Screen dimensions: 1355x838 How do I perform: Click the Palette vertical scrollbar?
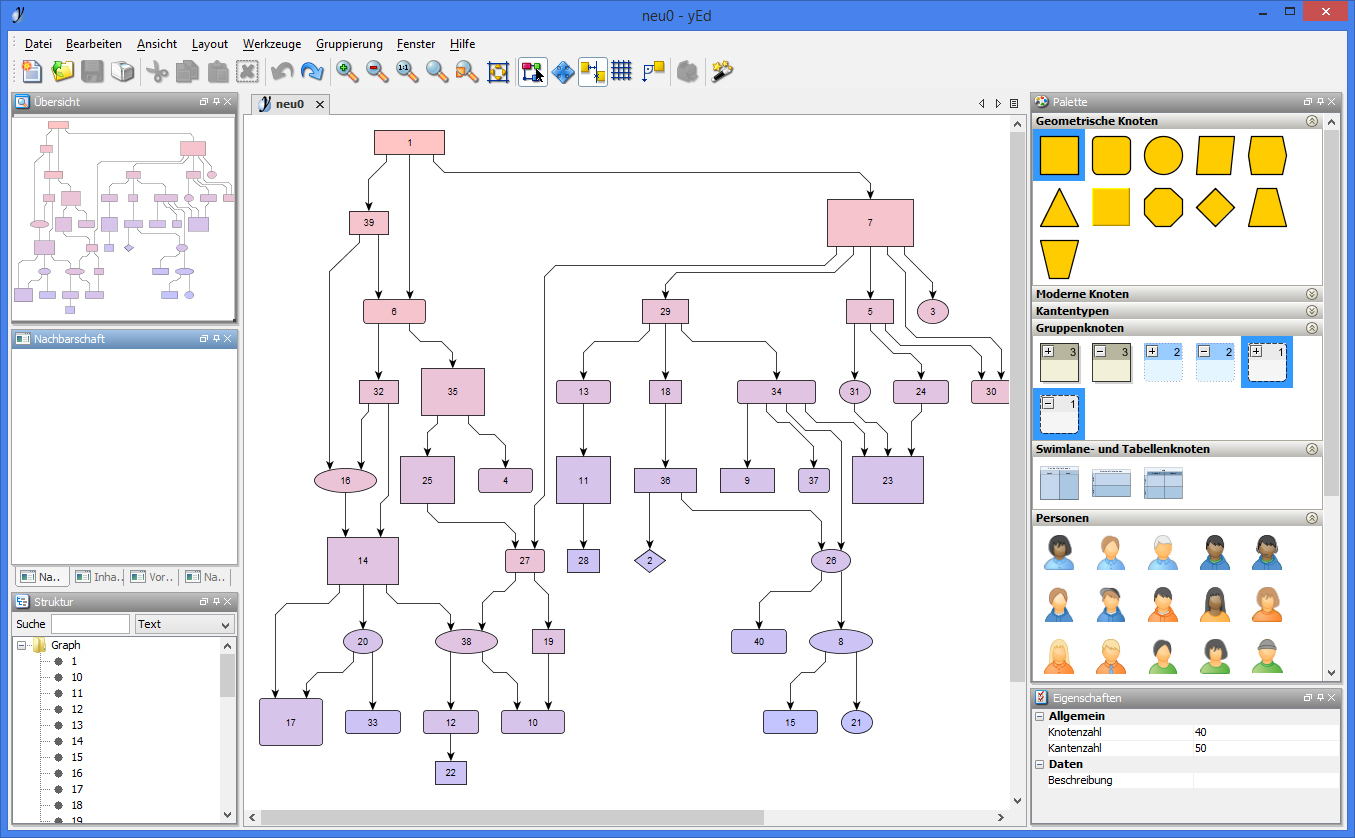click(1331, 312)
